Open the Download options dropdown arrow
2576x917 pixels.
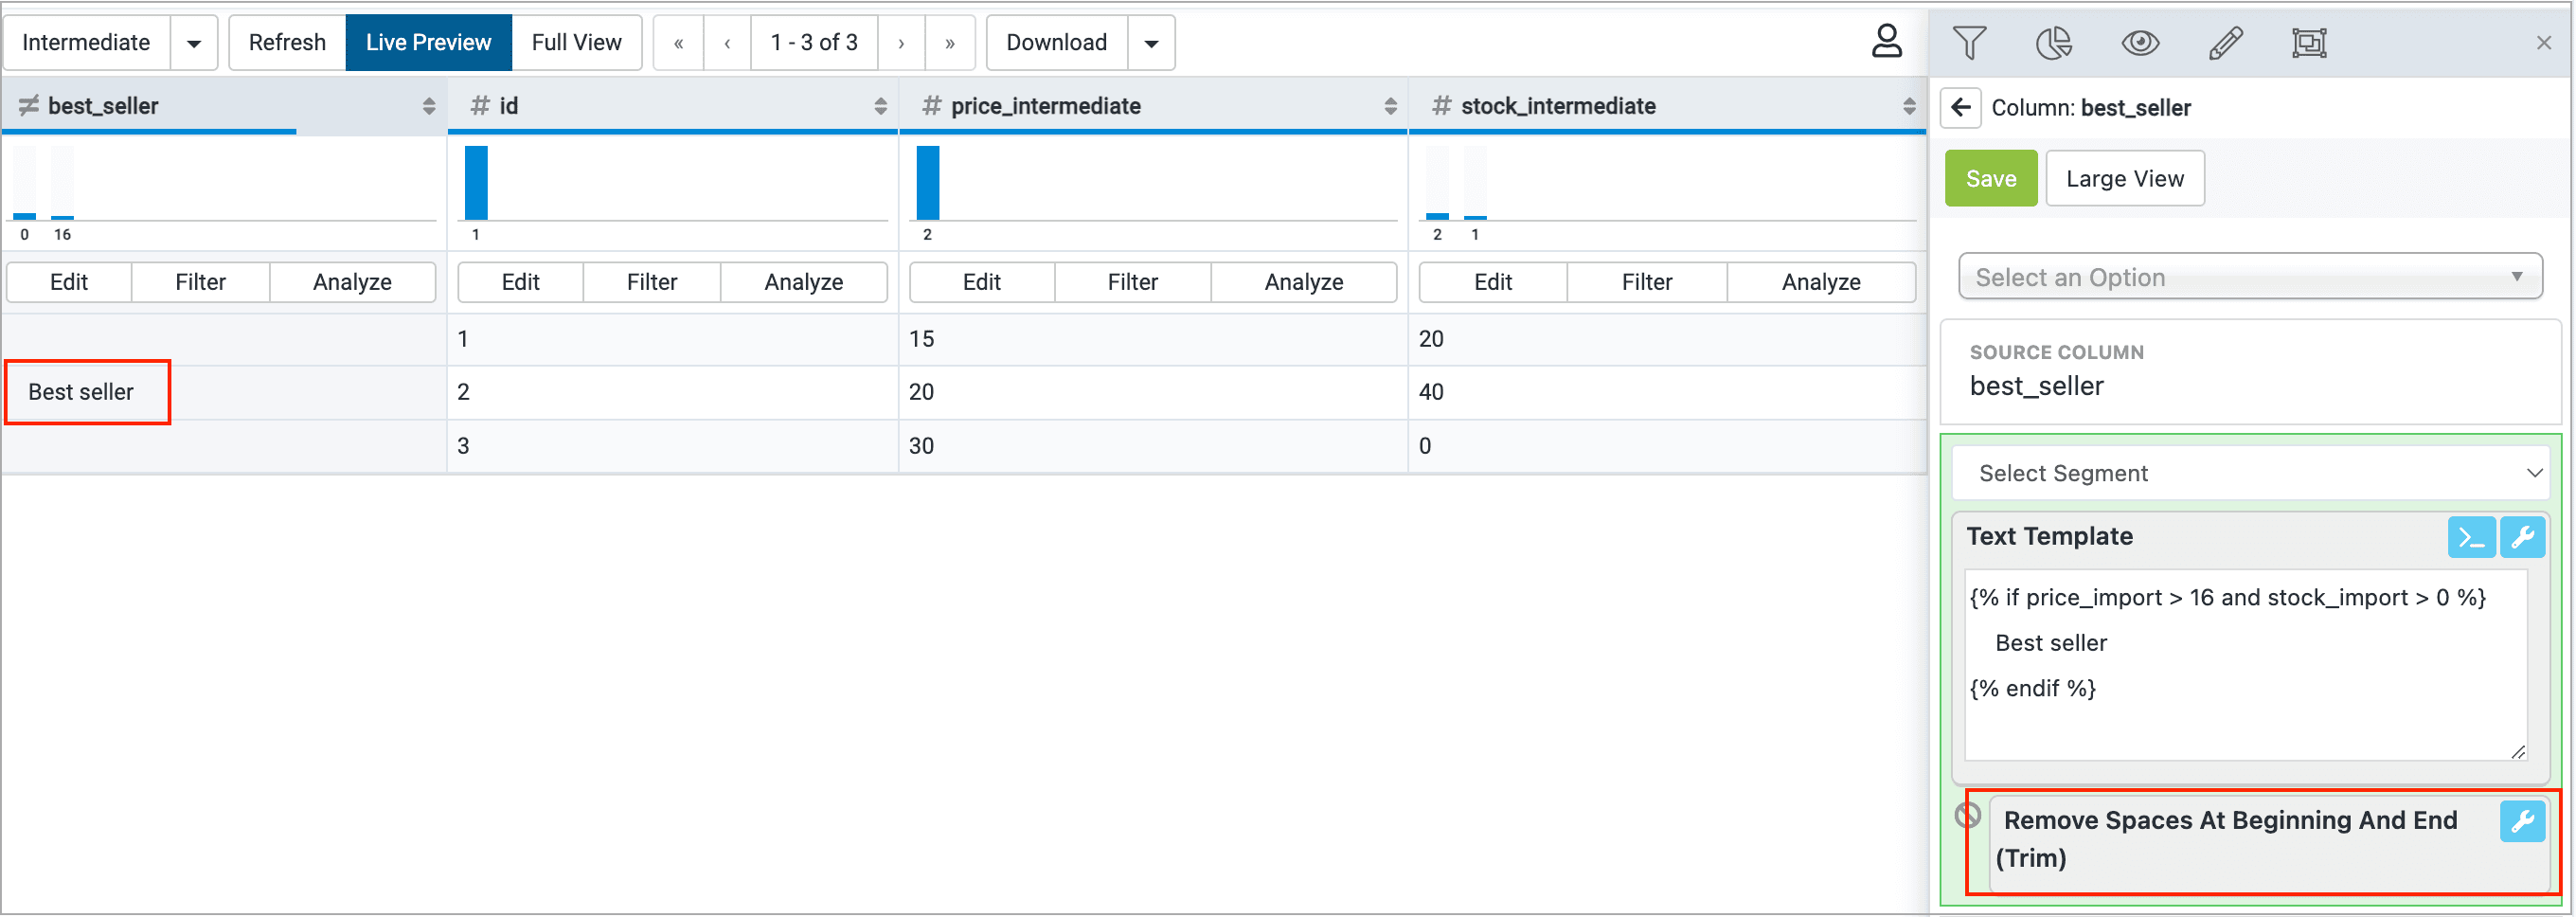point(1151,44)
